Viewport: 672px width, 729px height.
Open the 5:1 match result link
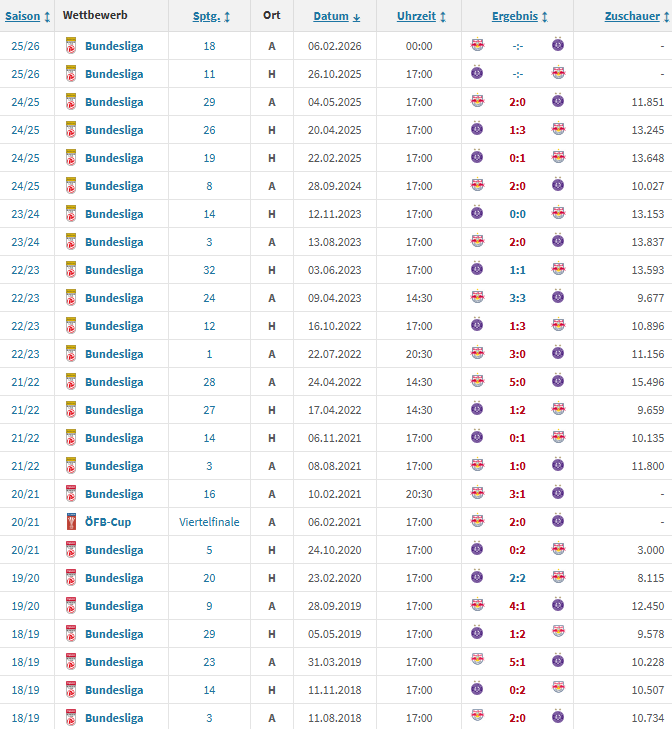pos(517,662)
